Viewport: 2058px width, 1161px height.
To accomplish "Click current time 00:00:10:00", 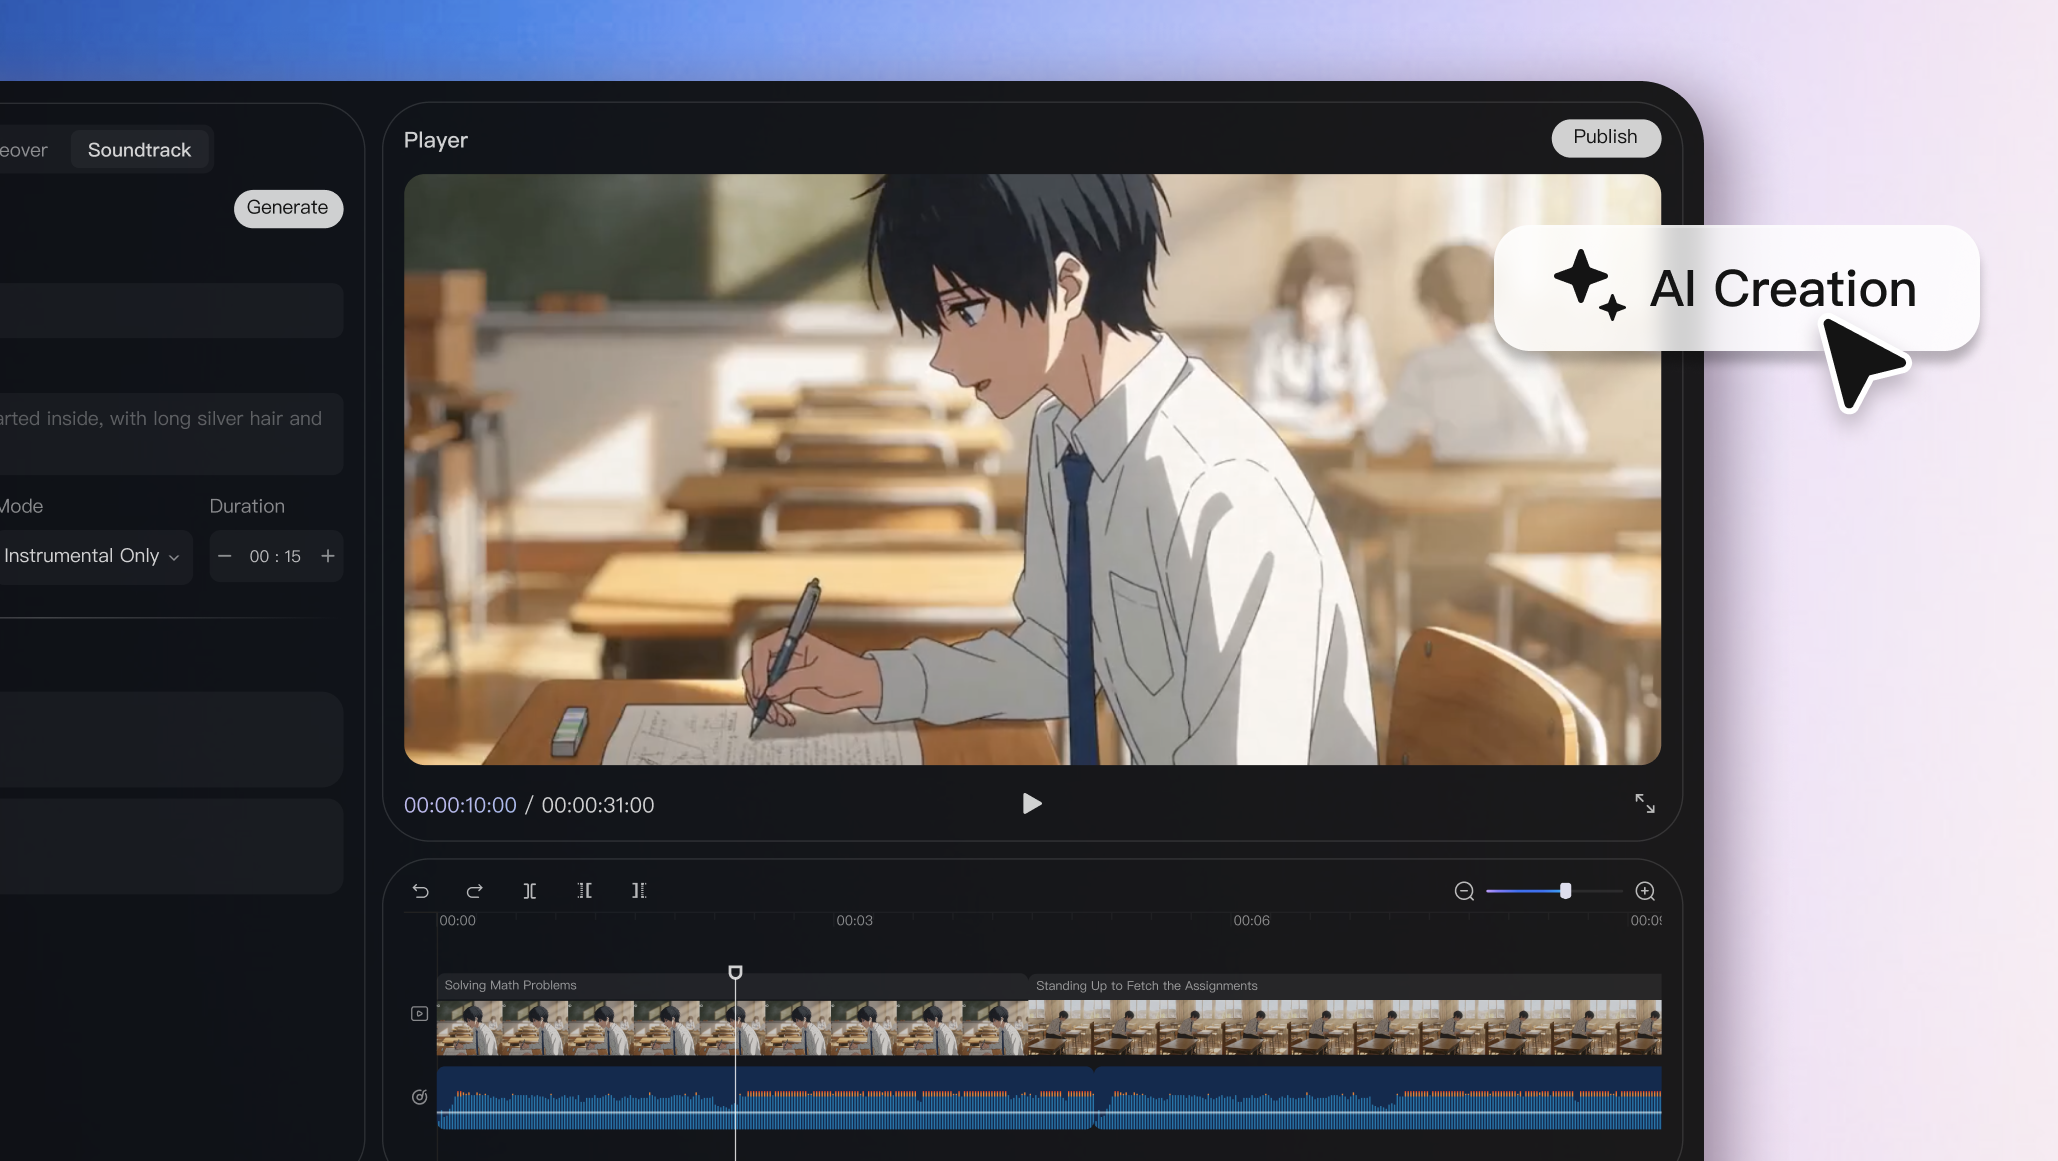I will tap(460, 805).
